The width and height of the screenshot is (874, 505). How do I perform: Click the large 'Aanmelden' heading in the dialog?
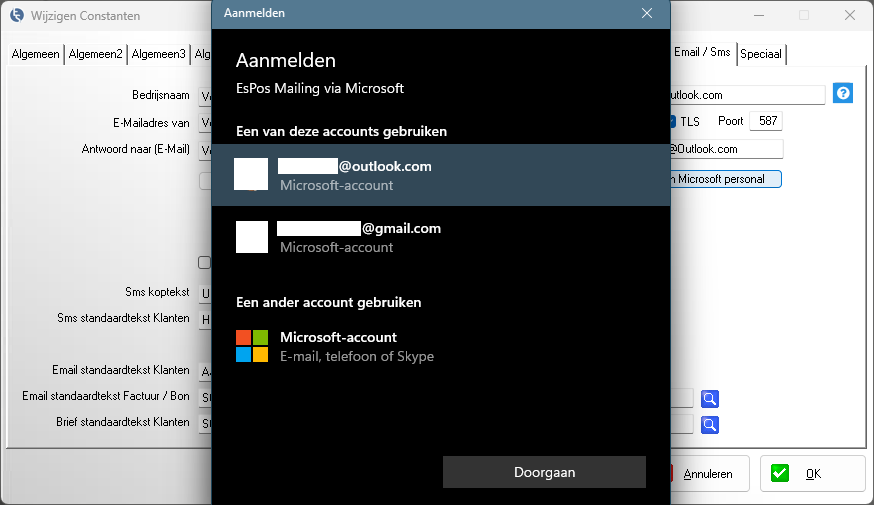click(286, 60)
